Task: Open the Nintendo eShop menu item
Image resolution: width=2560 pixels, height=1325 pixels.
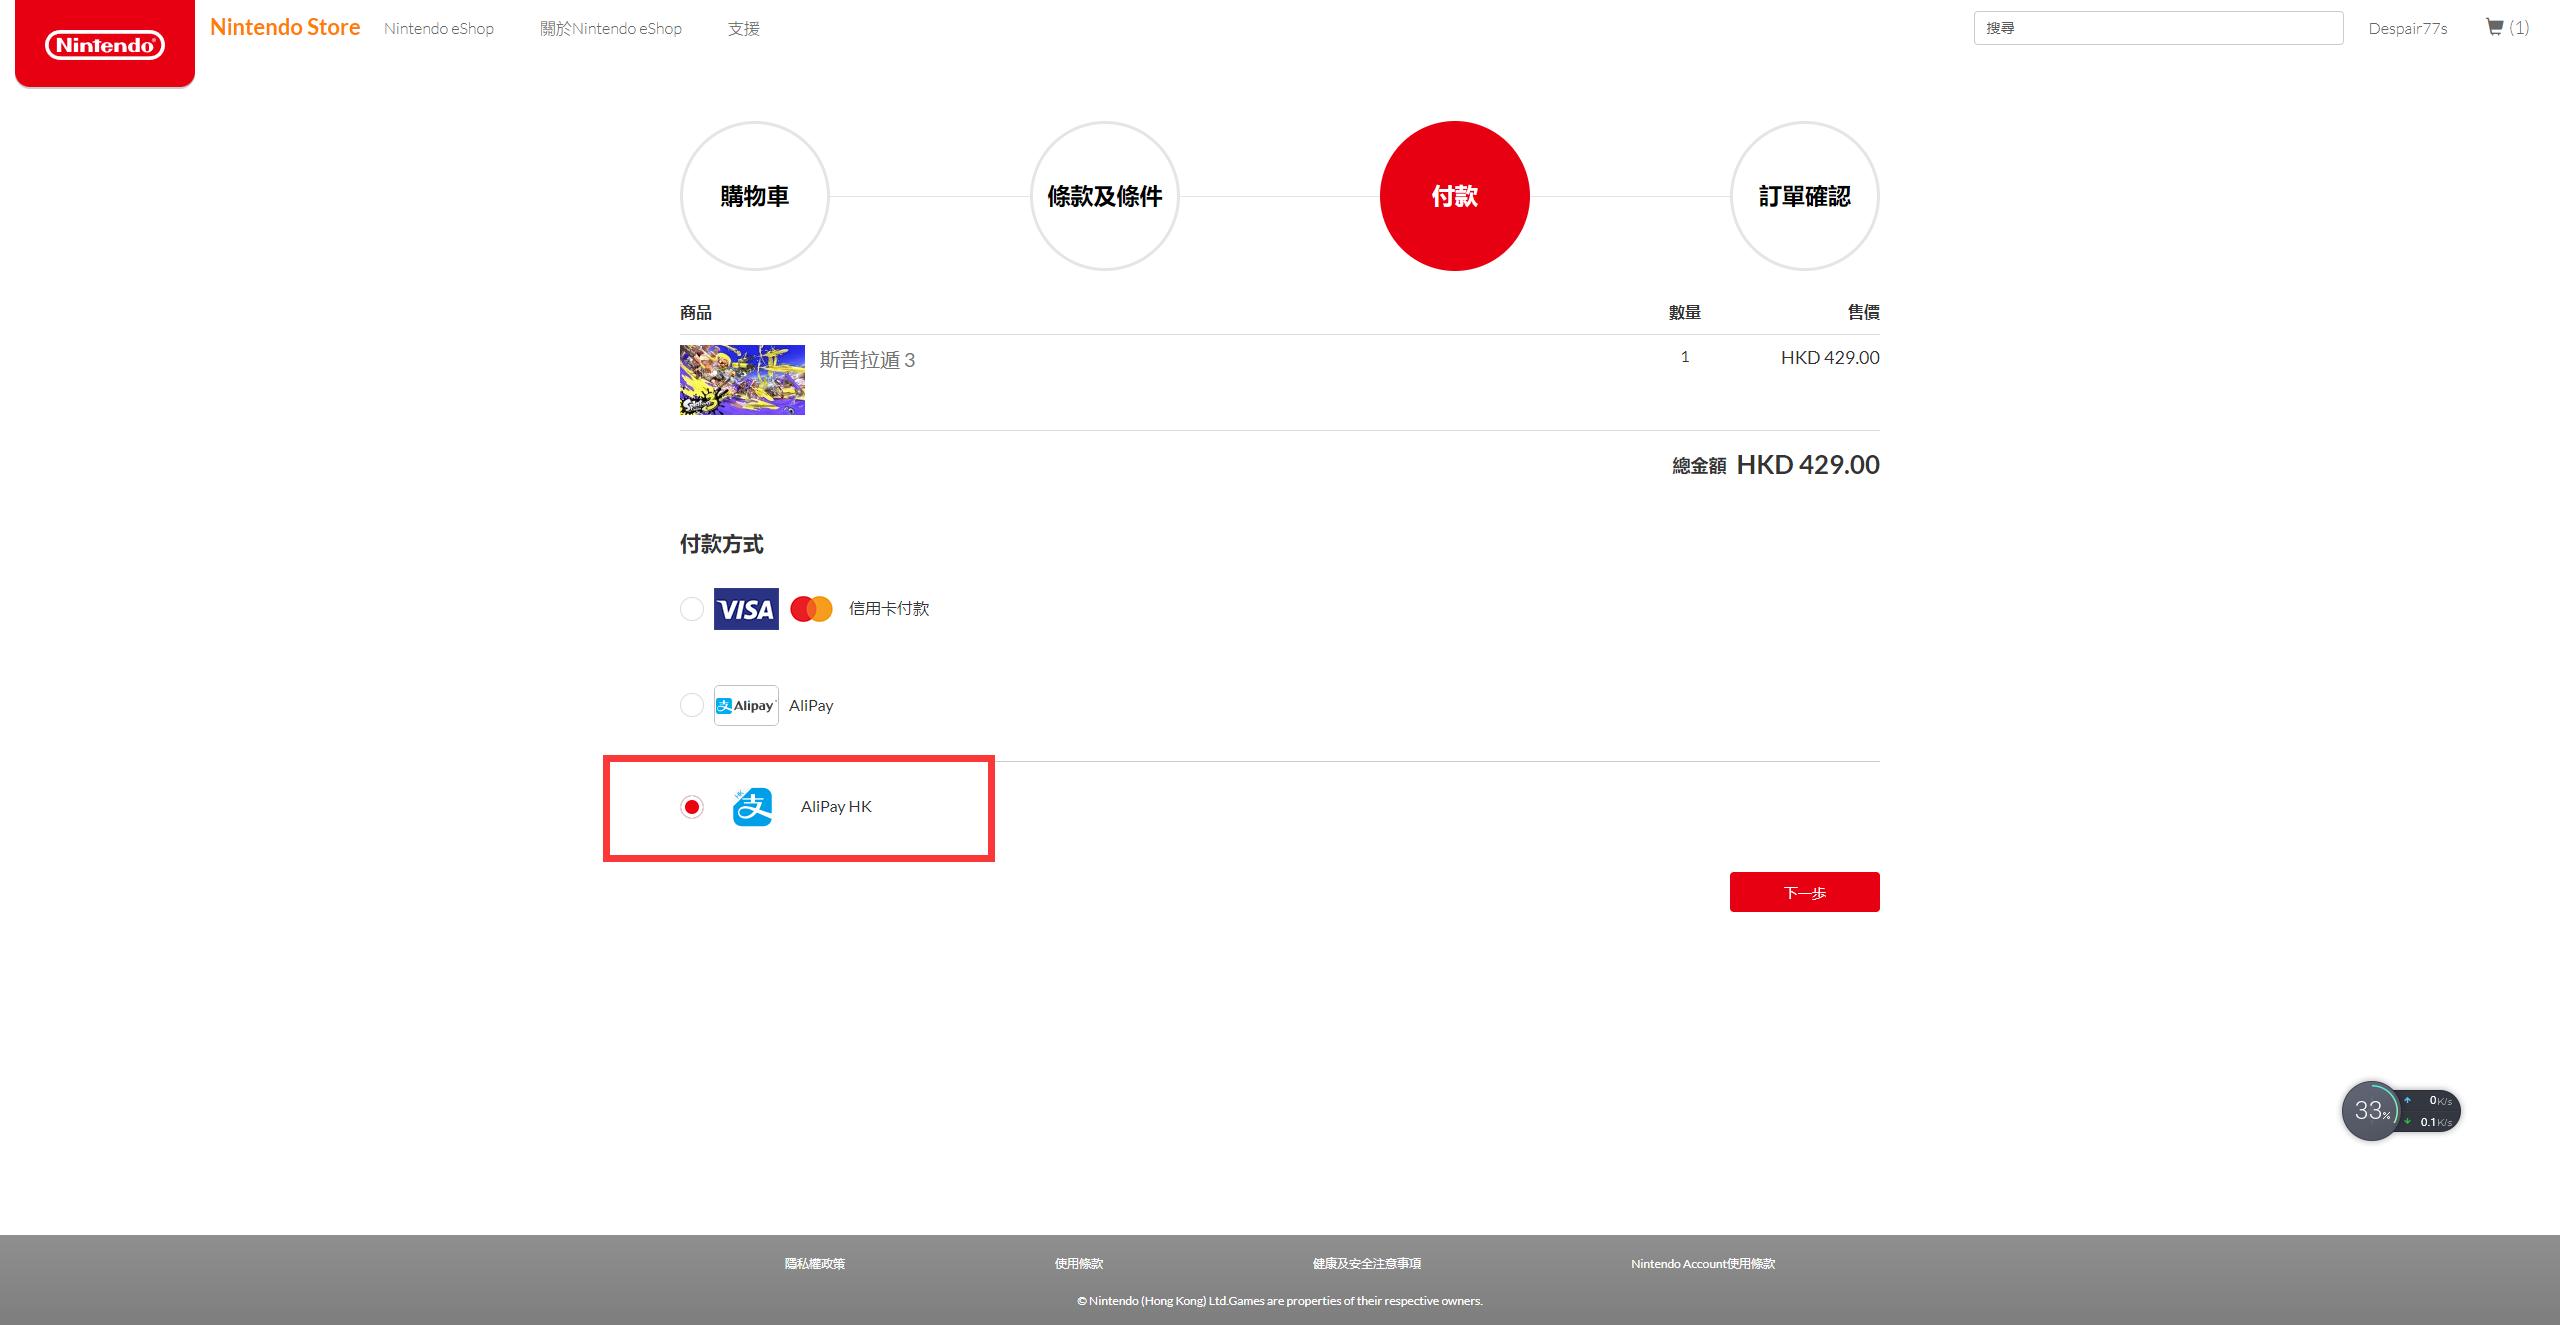Action: point(438,28)
